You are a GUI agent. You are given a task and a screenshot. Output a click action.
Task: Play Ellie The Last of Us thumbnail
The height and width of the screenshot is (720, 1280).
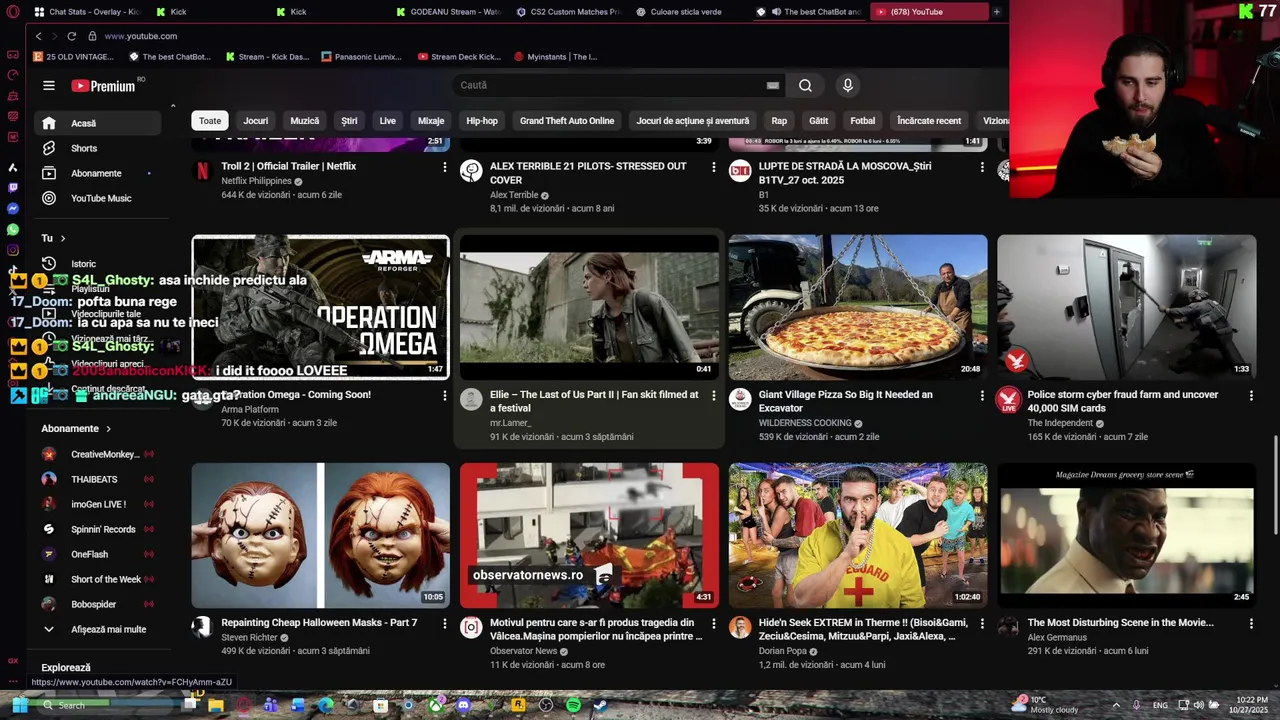589,307
